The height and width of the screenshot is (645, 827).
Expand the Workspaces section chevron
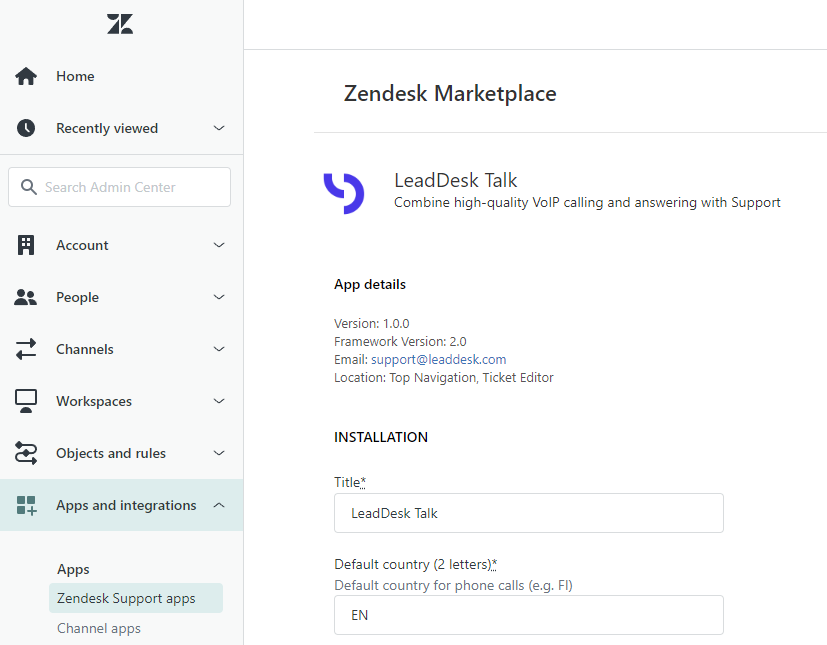pos(219,401)
